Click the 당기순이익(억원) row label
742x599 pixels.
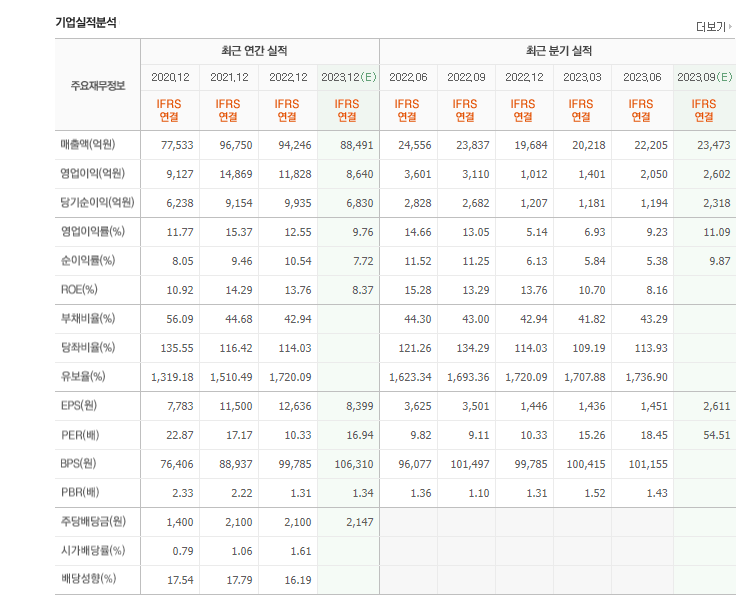(97, 203)
